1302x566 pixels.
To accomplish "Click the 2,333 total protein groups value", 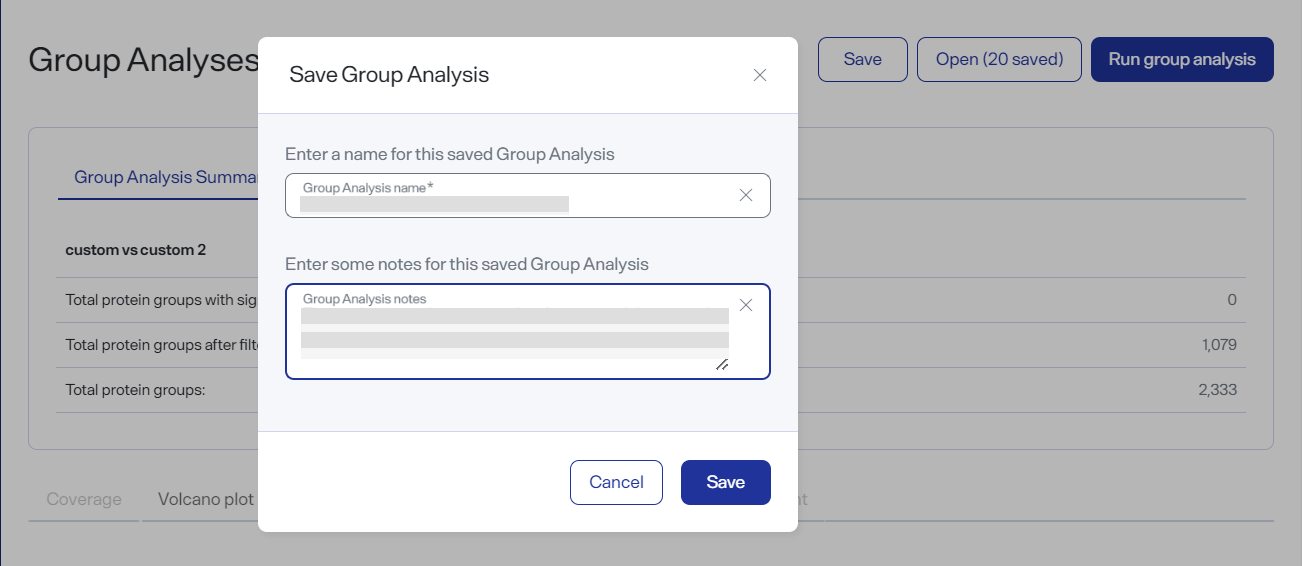I will (1218, 390).
